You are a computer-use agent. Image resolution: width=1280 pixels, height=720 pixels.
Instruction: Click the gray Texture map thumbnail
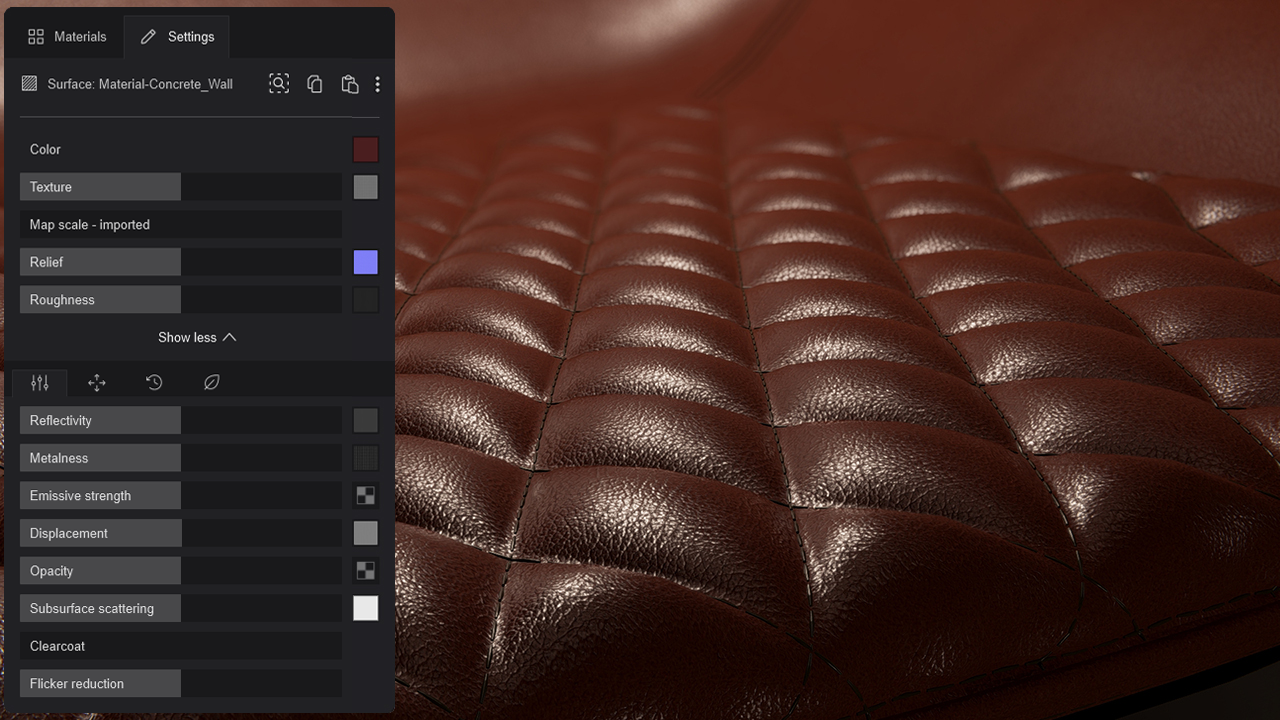pyautogui.click(x=365, y=187)
